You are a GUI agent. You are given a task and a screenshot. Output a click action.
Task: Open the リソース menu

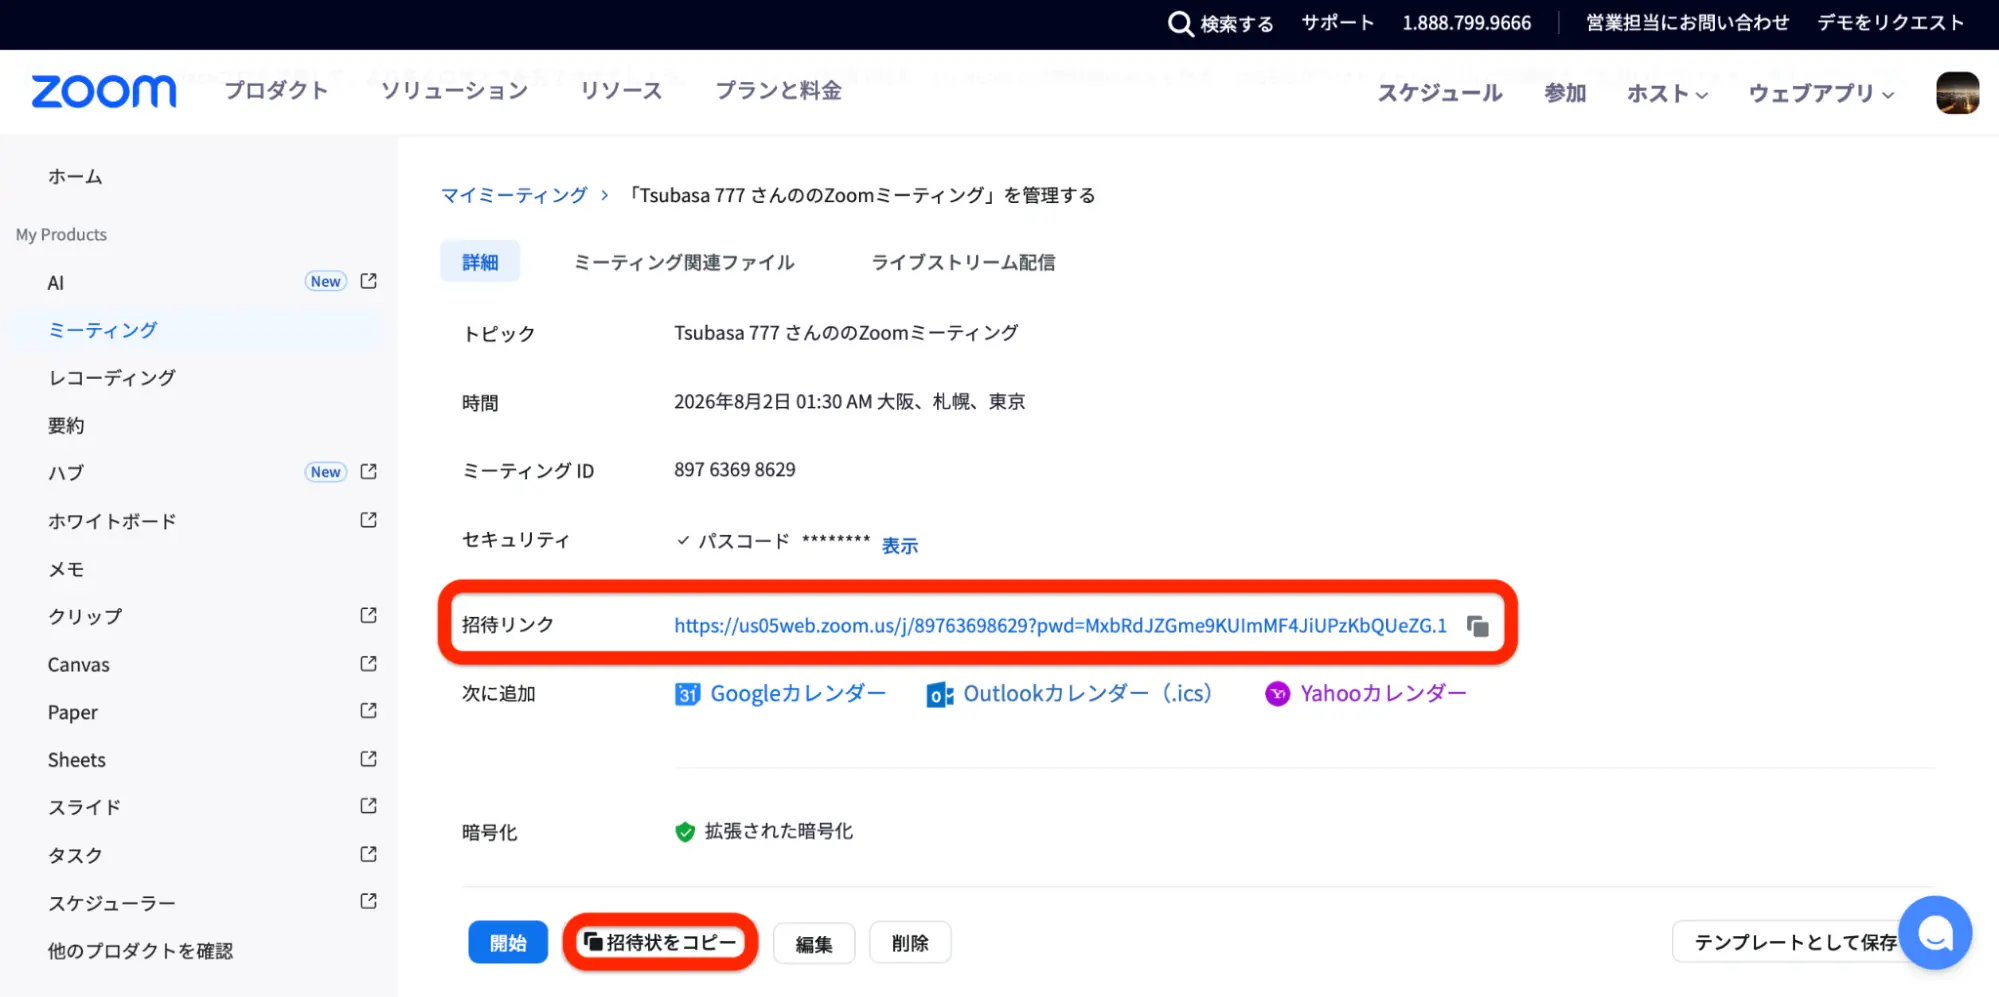[x=621, y=90]
